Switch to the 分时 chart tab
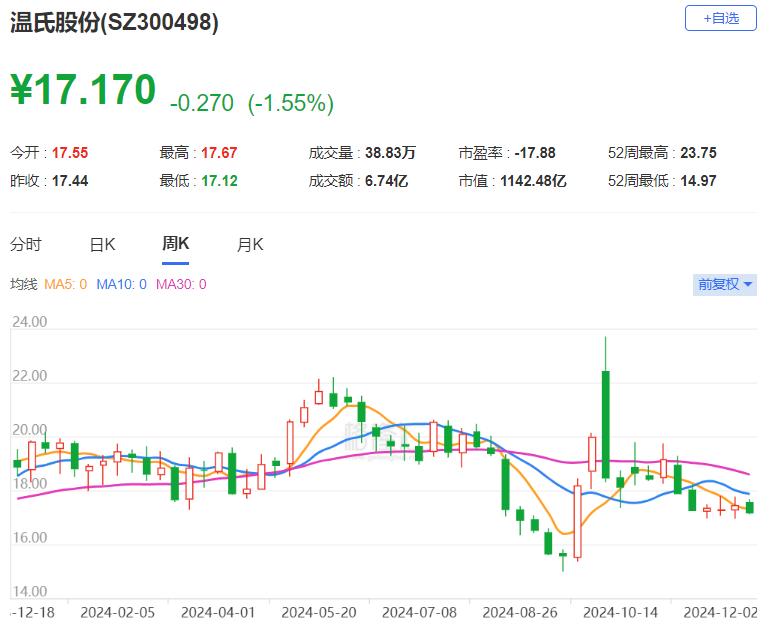 tap(26, 244)
